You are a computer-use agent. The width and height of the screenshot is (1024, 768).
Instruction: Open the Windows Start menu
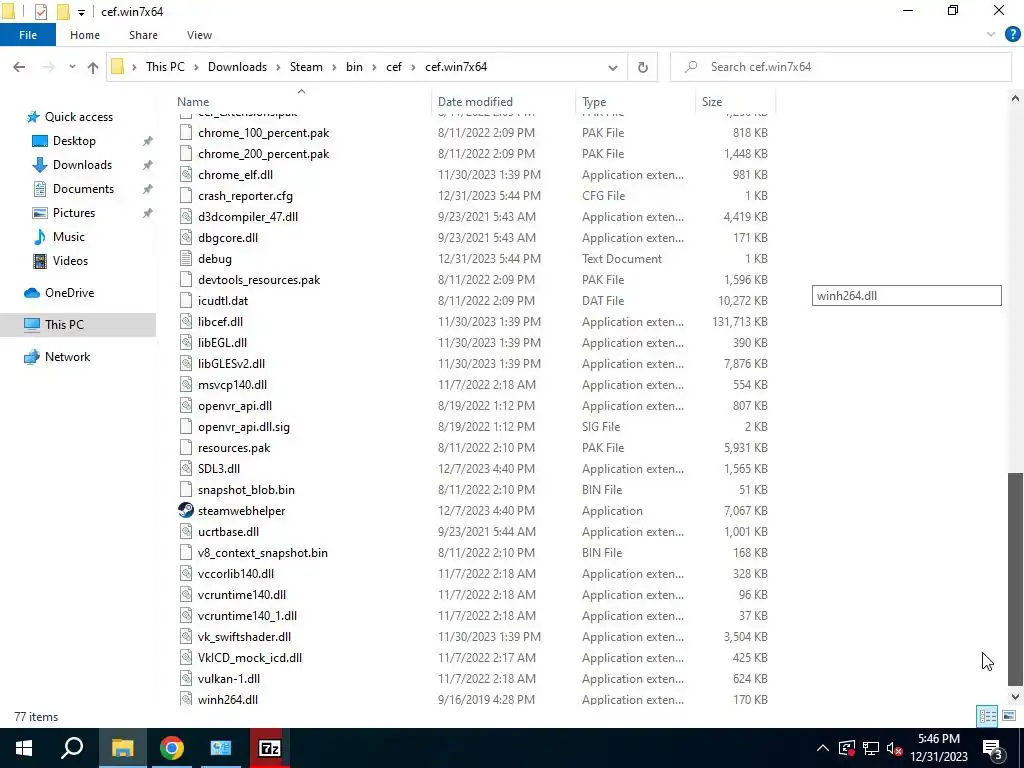[24, 748]
